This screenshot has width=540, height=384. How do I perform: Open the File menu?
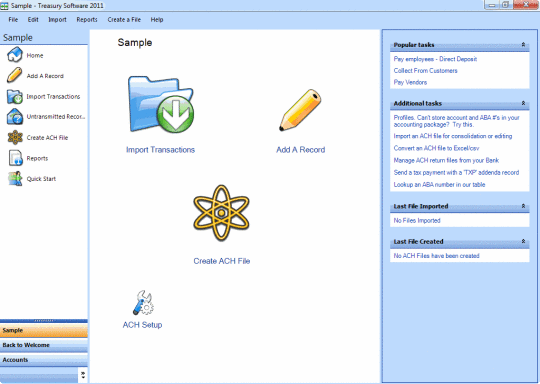pos(13,20)
